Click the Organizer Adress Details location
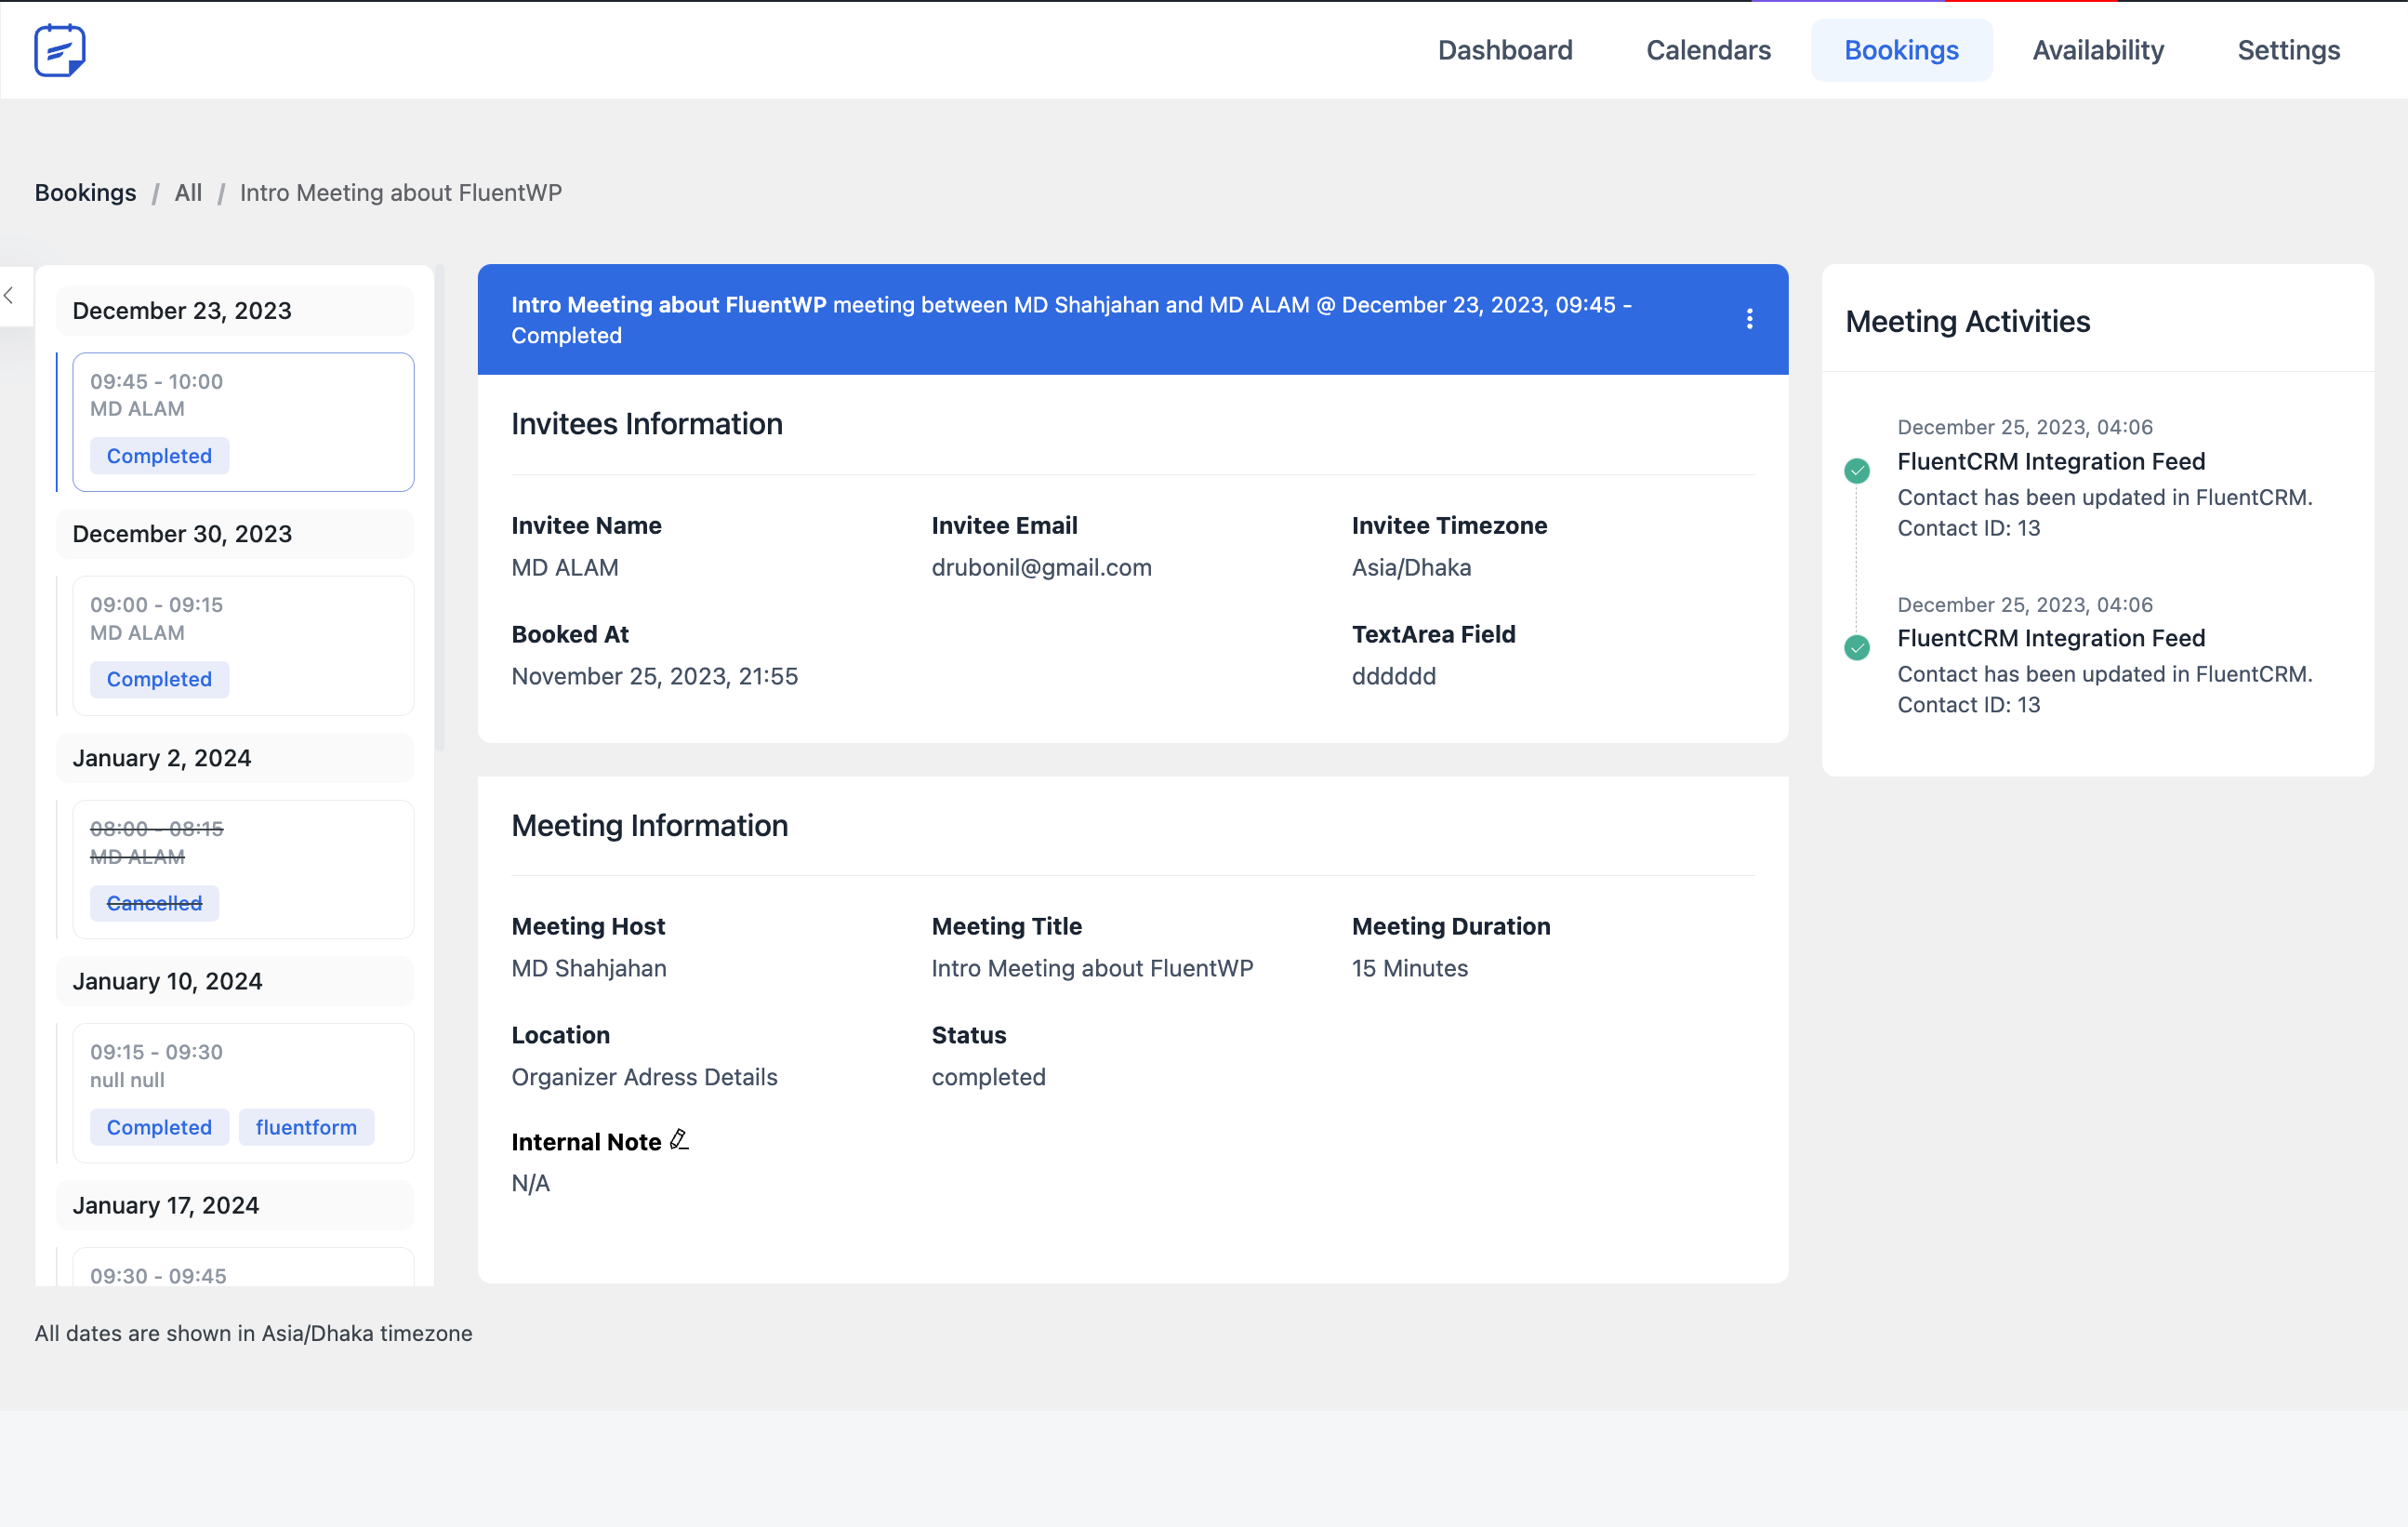 (644, 1077)
